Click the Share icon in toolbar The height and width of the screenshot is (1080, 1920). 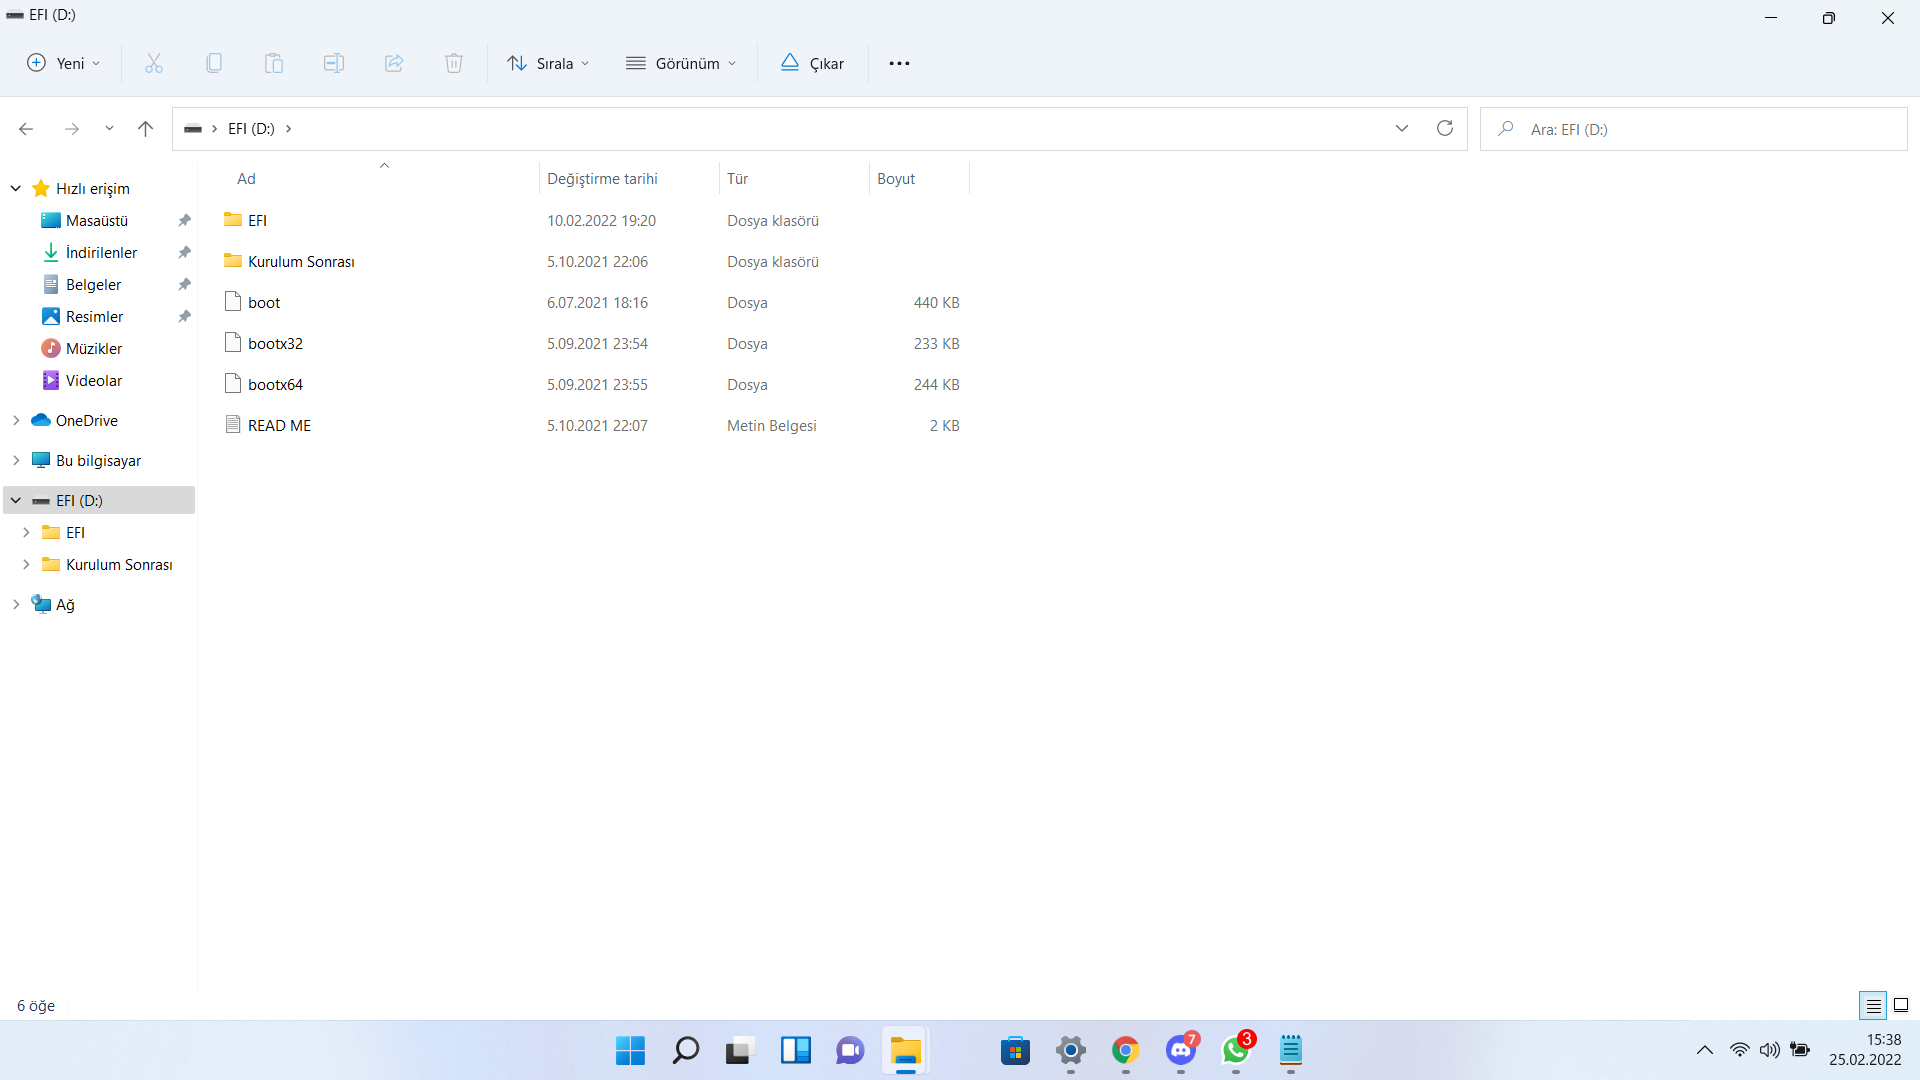(393, 63)
